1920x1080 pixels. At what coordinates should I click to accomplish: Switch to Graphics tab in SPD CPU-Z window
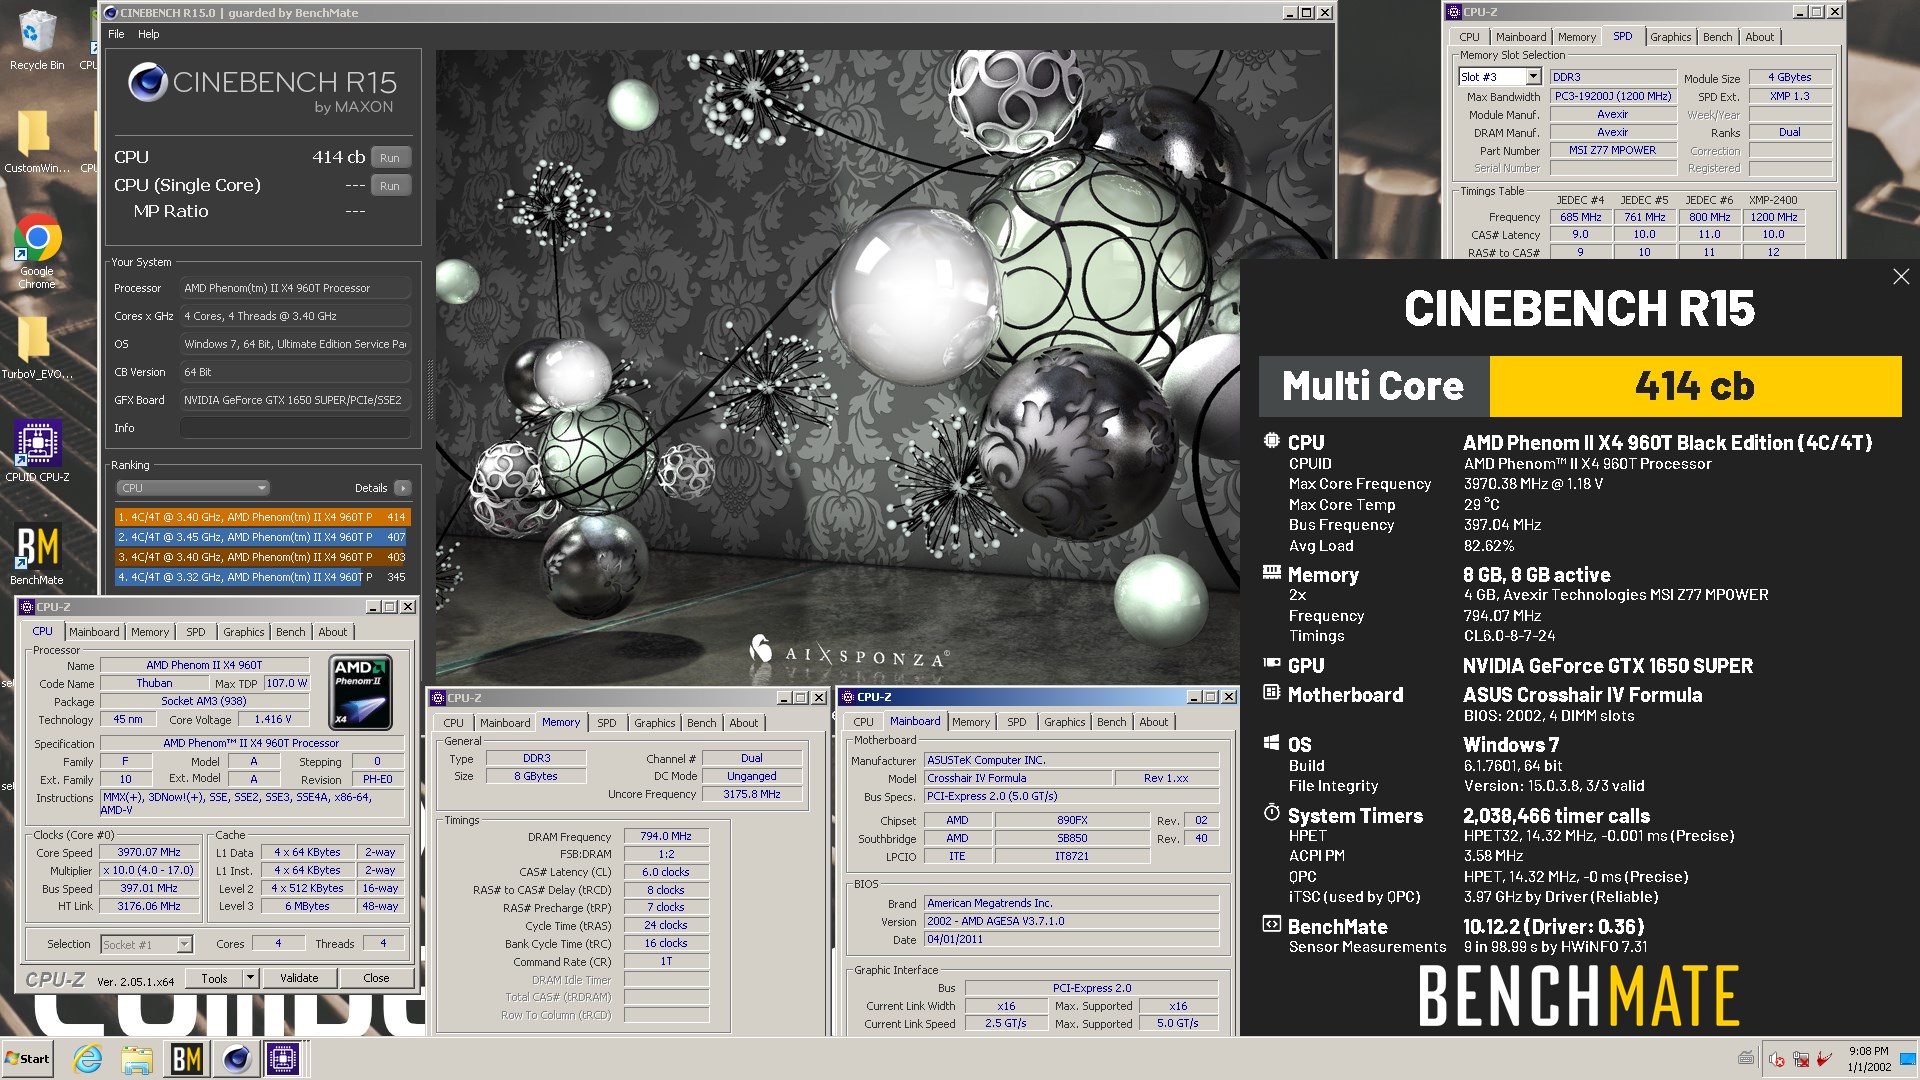(x=1670, y=37)
